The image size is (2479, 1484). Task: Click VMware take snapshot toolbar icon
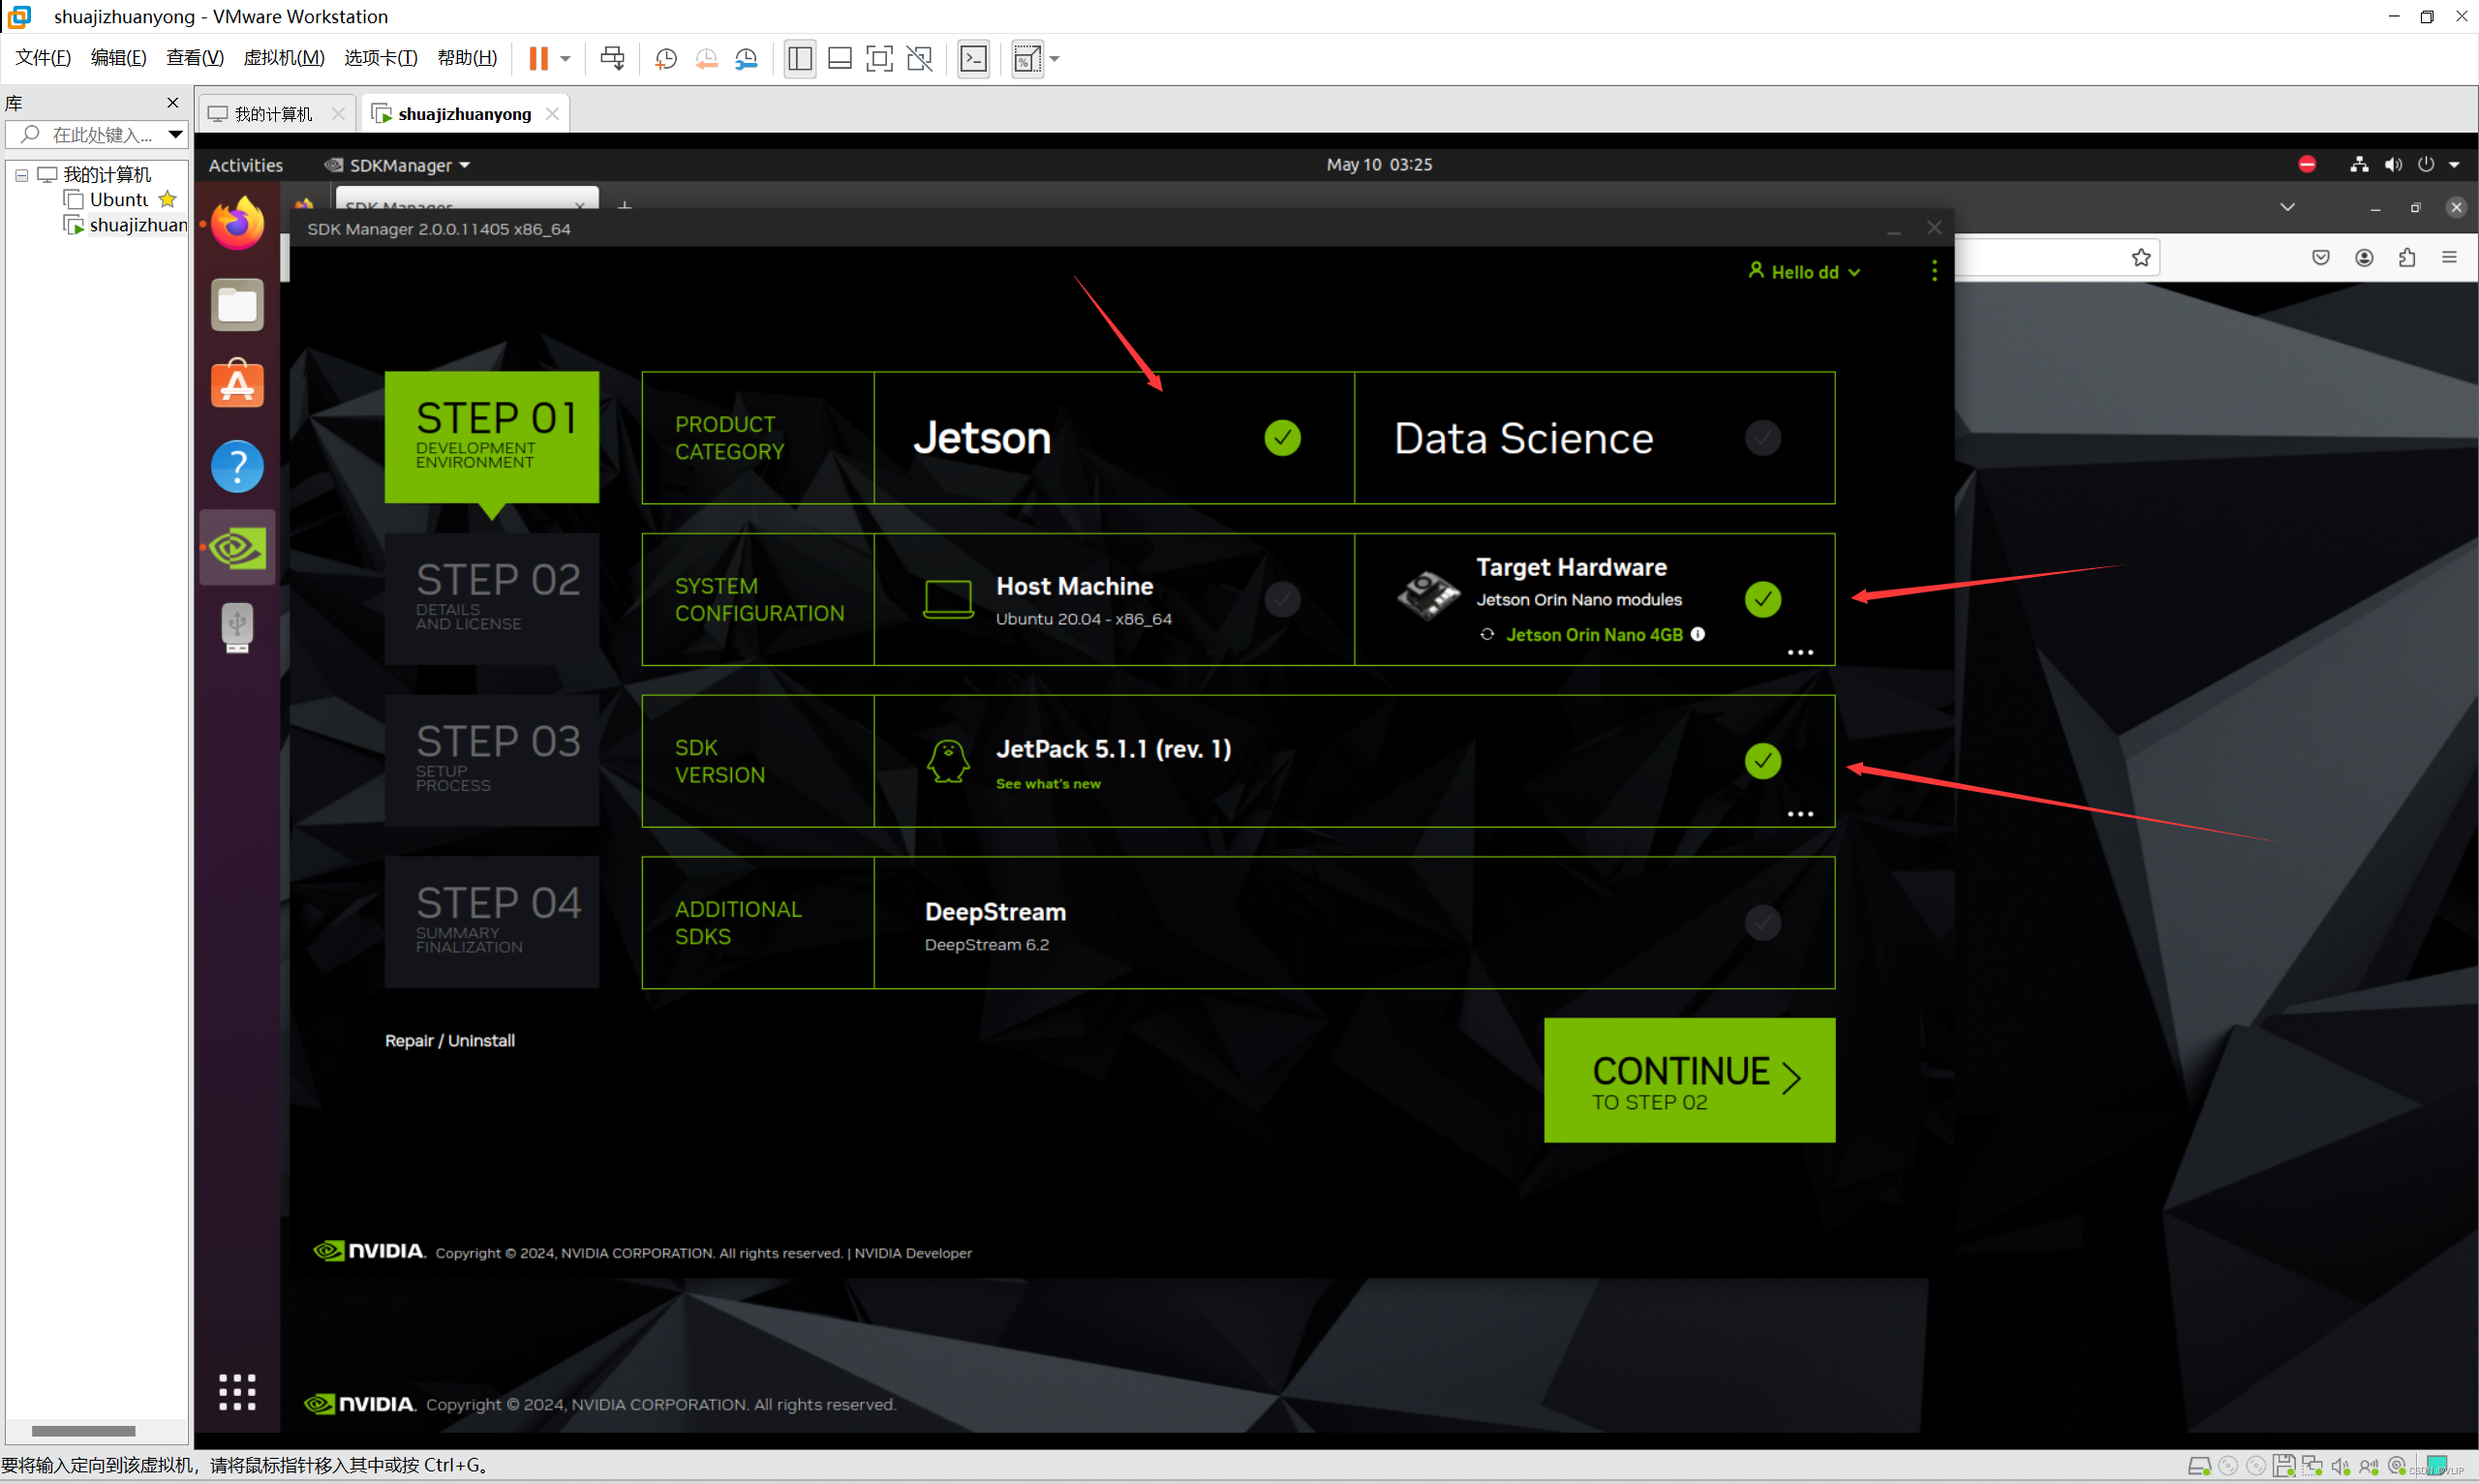666,59
